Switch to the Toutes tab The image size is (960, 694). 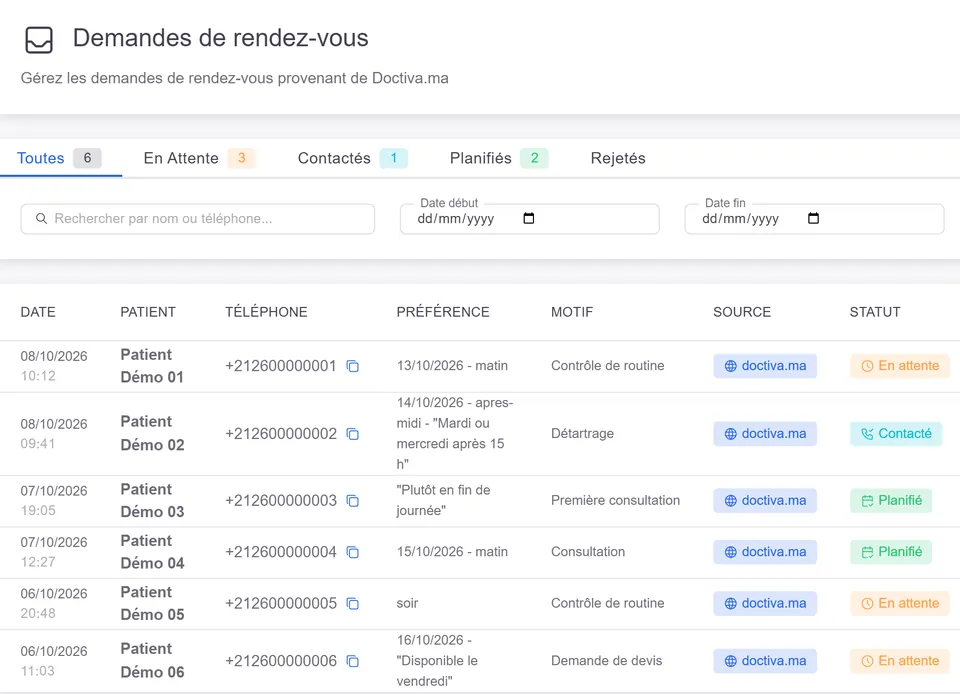click(60, 158)
